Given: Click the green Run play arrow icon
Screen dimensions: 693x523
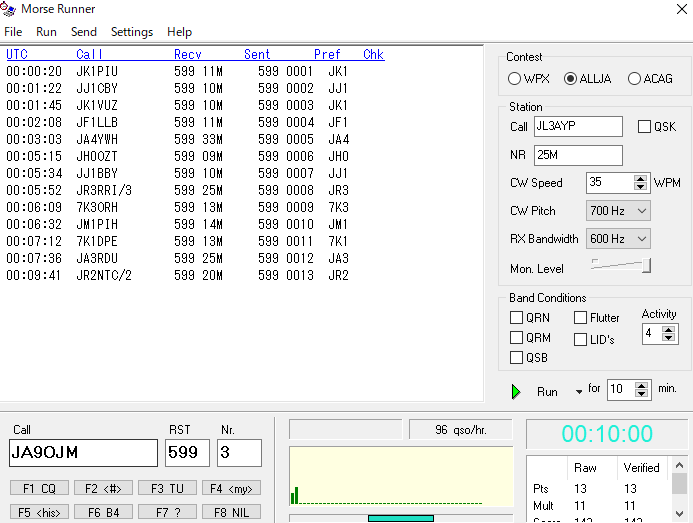Looking at the screenshot, I should 516,392.
